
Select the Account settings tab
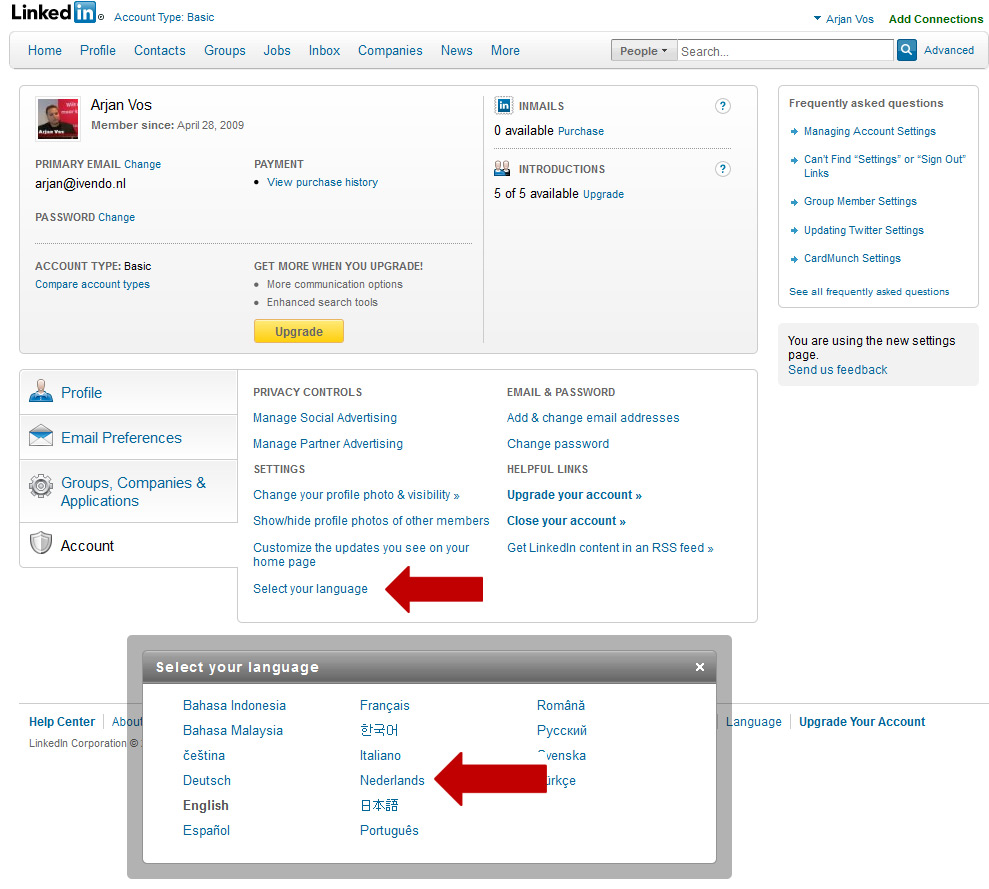point(129,546)
